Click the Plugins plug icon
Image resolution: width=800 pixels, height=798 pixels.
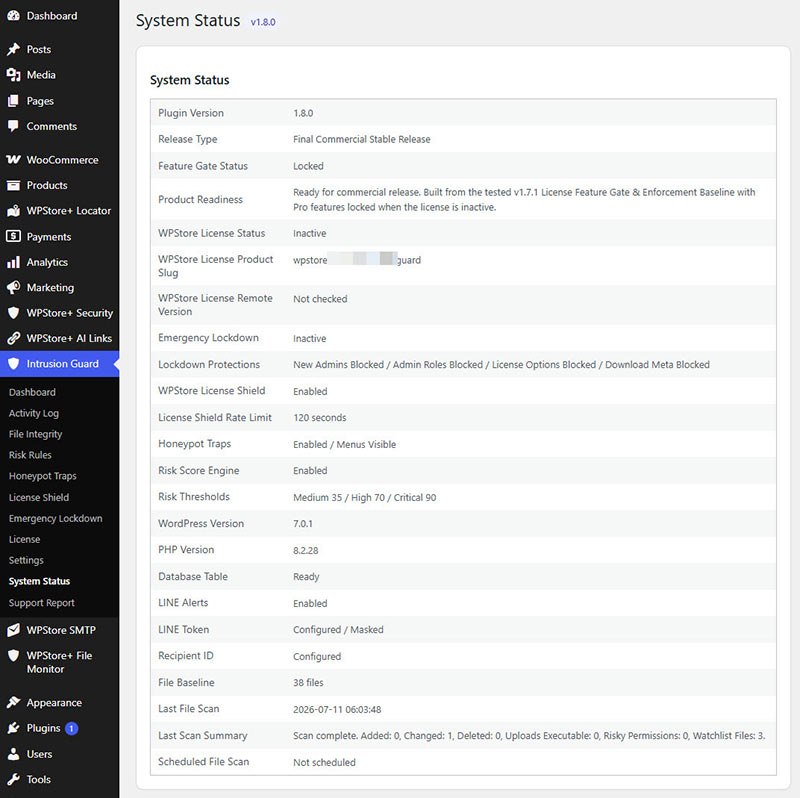tap(13, 728)
